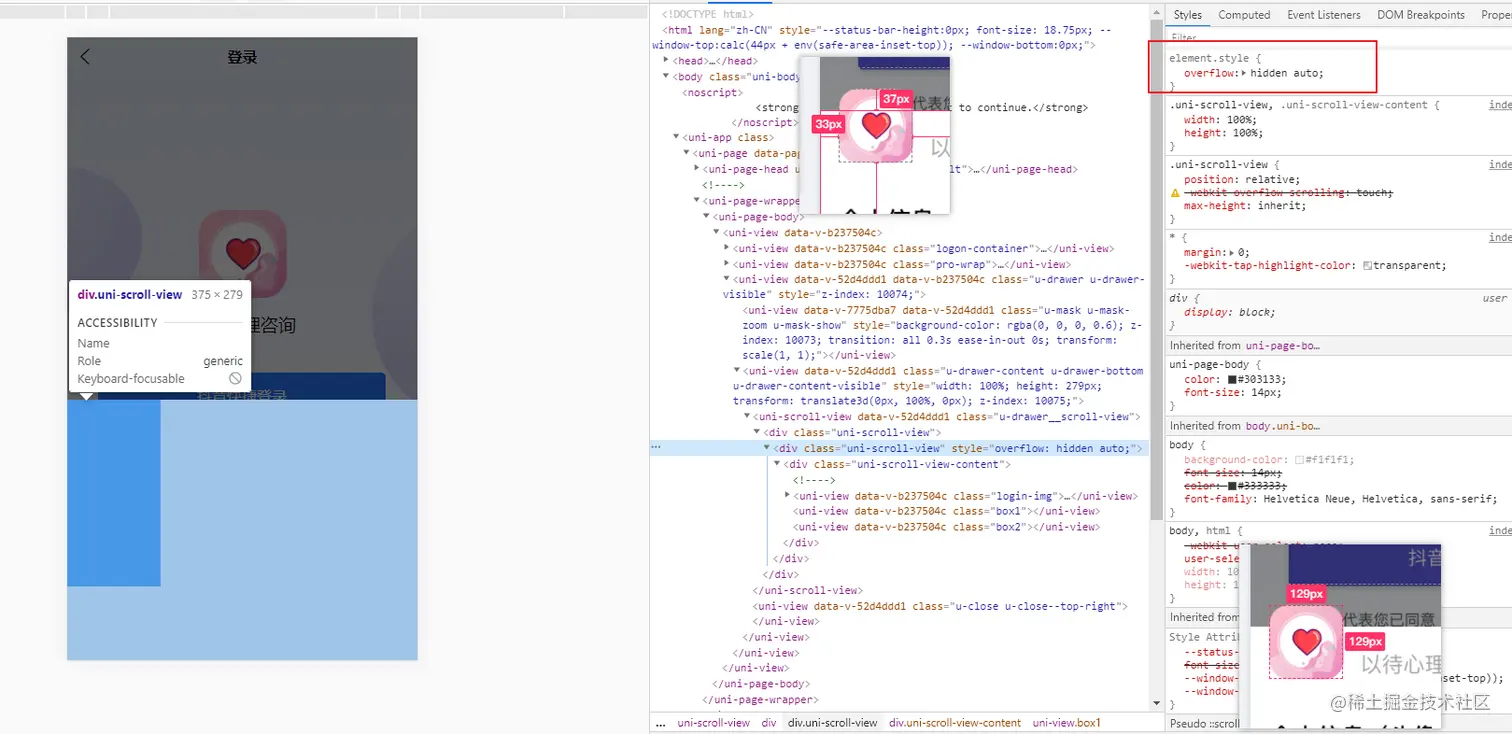Viewport: 1512px width, 734px height.
Task: Click the breadcrumb overflow ellipsis
Action: tap(660, 723)
